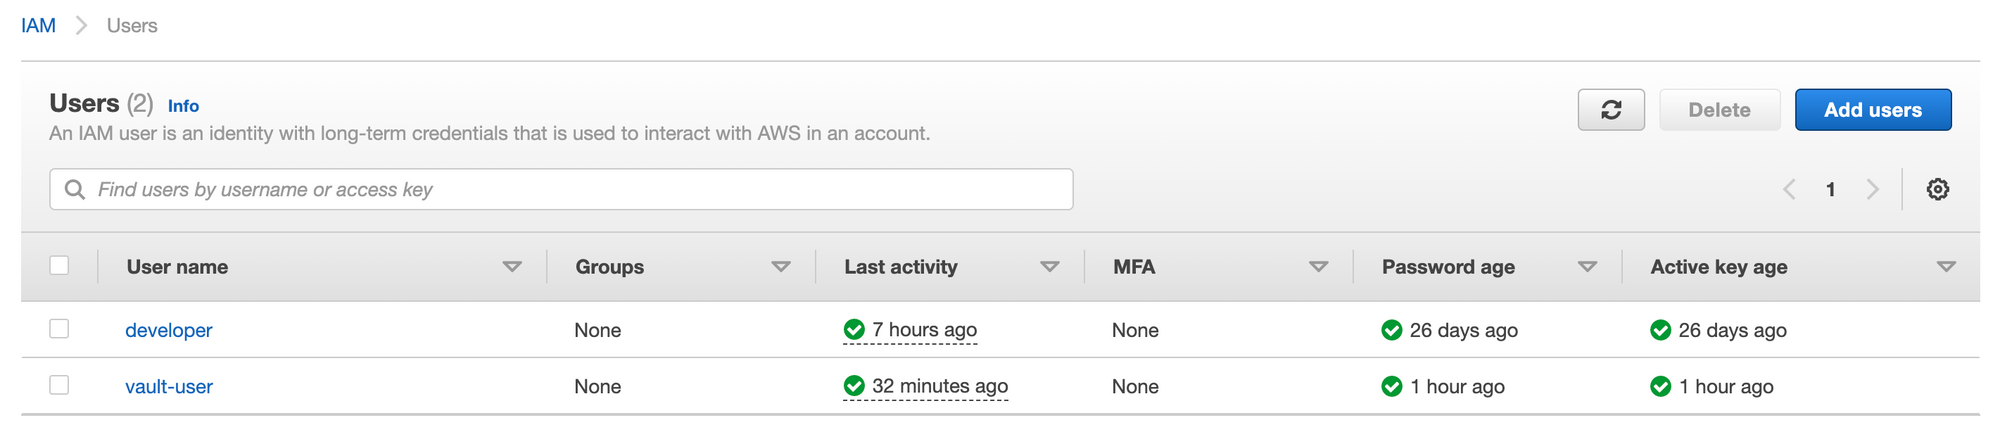Sort by Last activity column arrow
Screen dimensions: 2000x446
pos(1050,267)
